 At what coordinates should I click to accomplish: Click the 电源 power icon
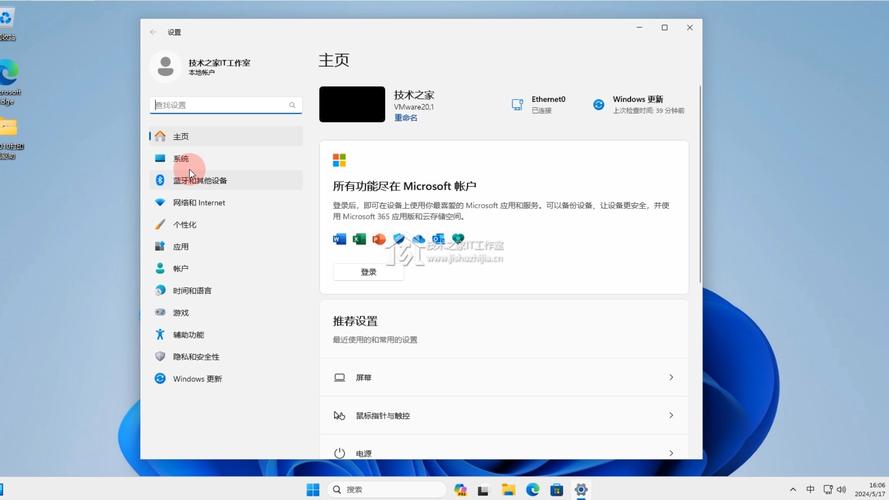[339, 453]
